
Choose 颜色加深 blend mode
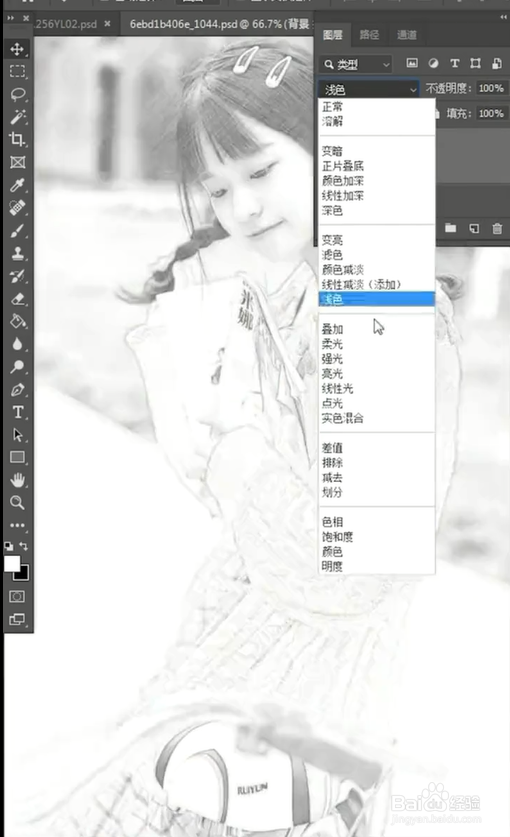[x=376, y=181]
